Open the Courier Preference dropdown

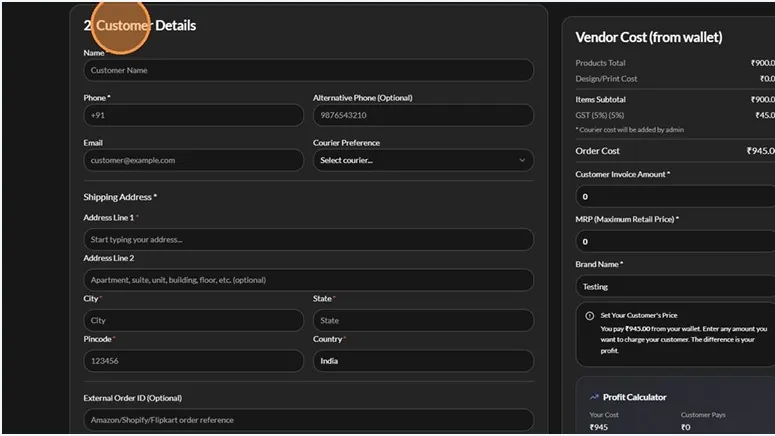pos(423,160)
